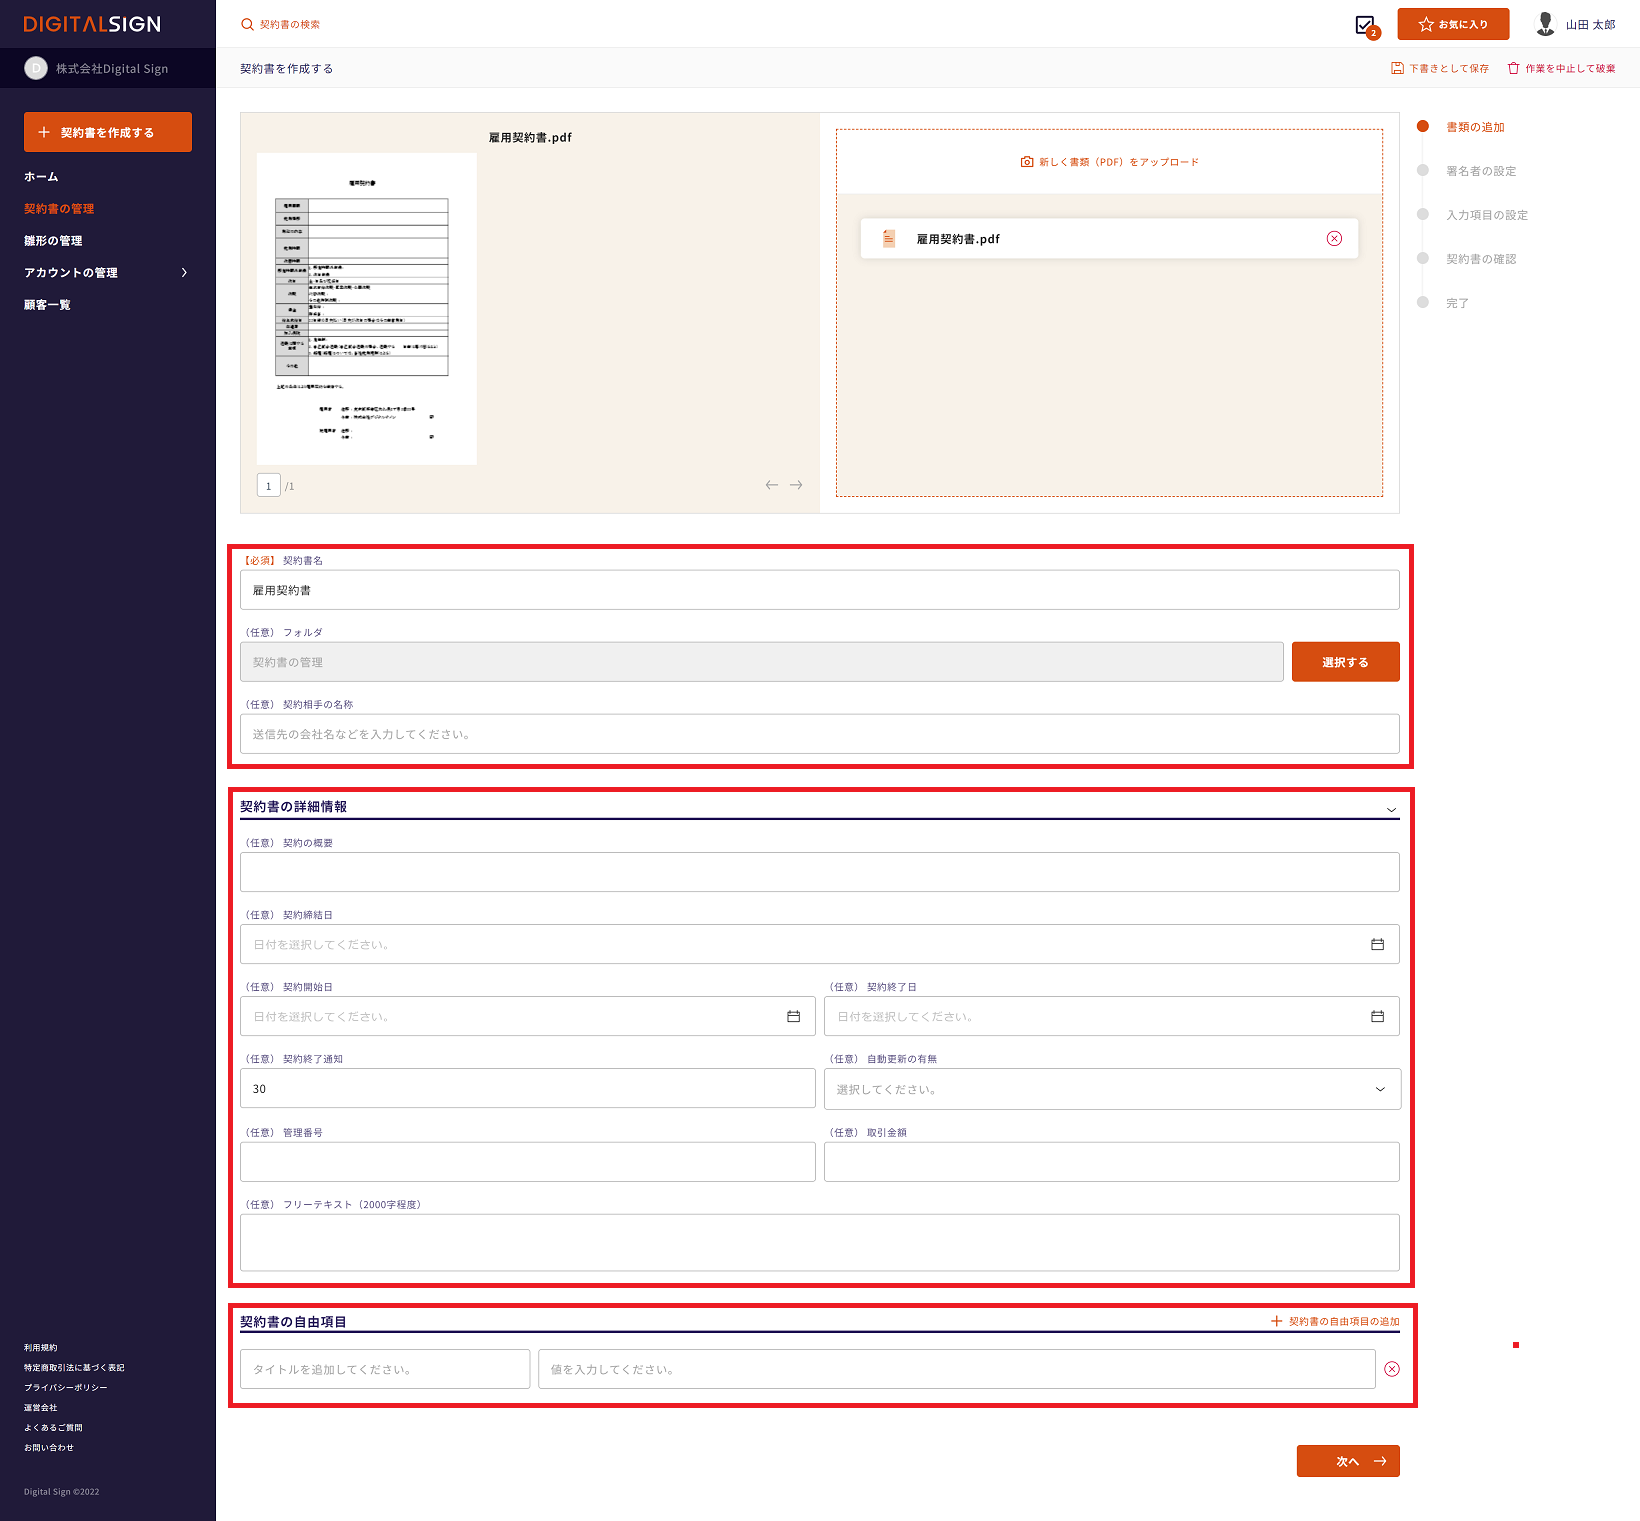The height and width of the screenshot is (1521, 1640).
Task: Open 契約書の管理 in sidebar
Action: click(x=59, y=209)
